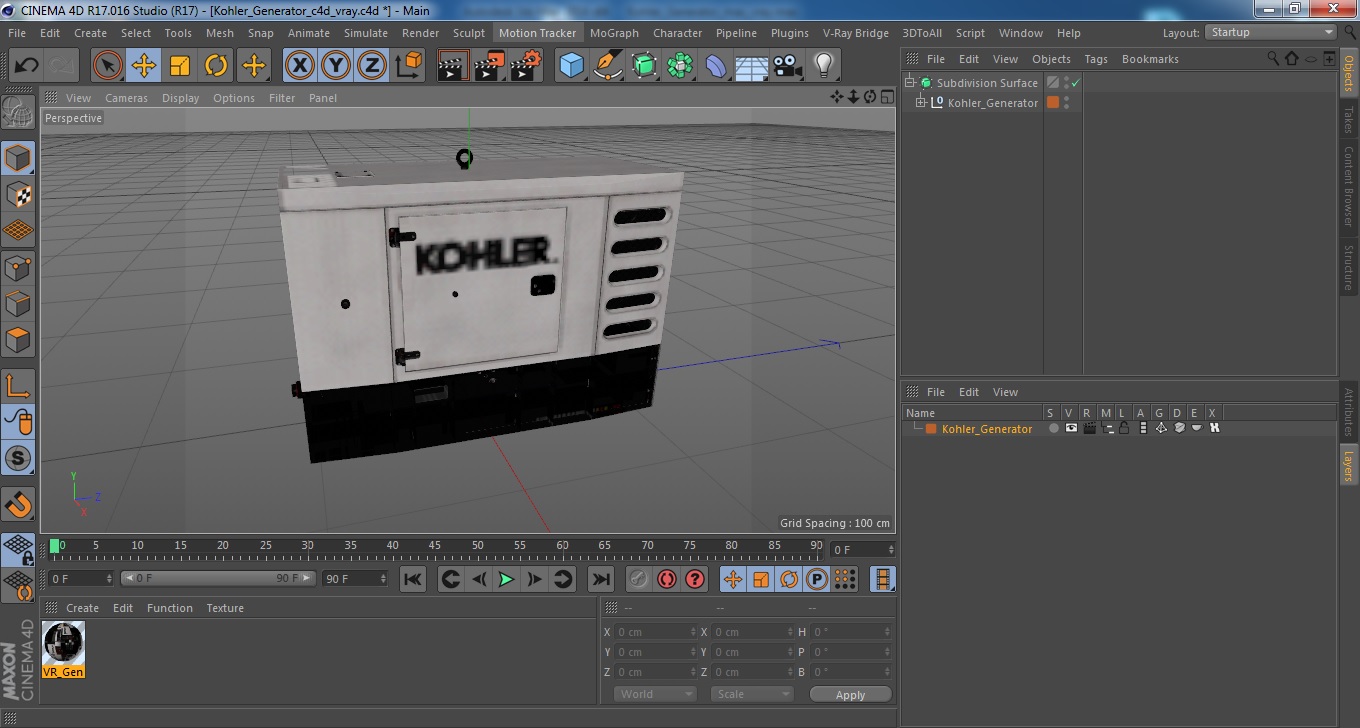Toggle Z axis lock
Screen dimensions: 1360x728
[372, 66]
